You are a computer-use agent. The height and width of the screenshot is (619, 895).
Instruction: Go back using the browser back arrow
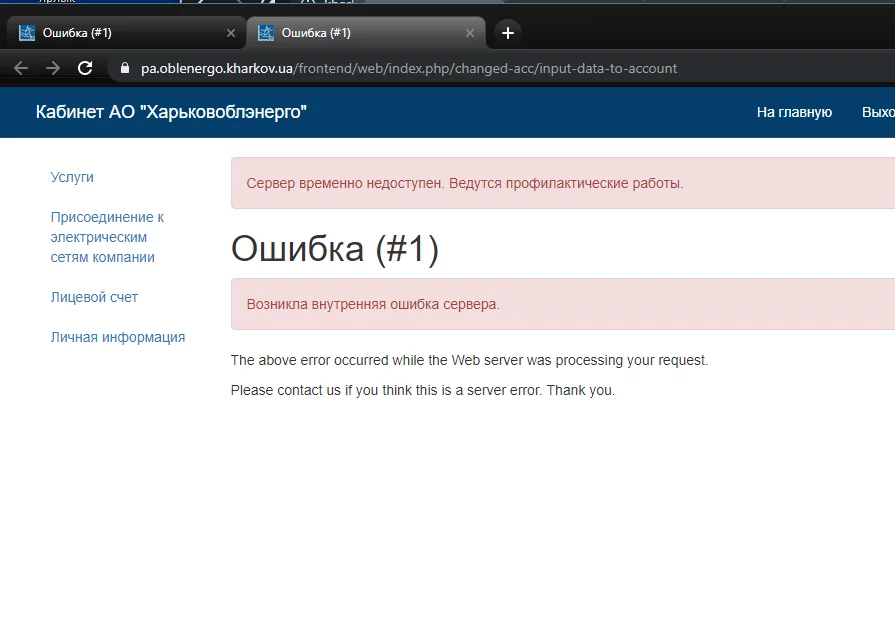tap(21, 69)
